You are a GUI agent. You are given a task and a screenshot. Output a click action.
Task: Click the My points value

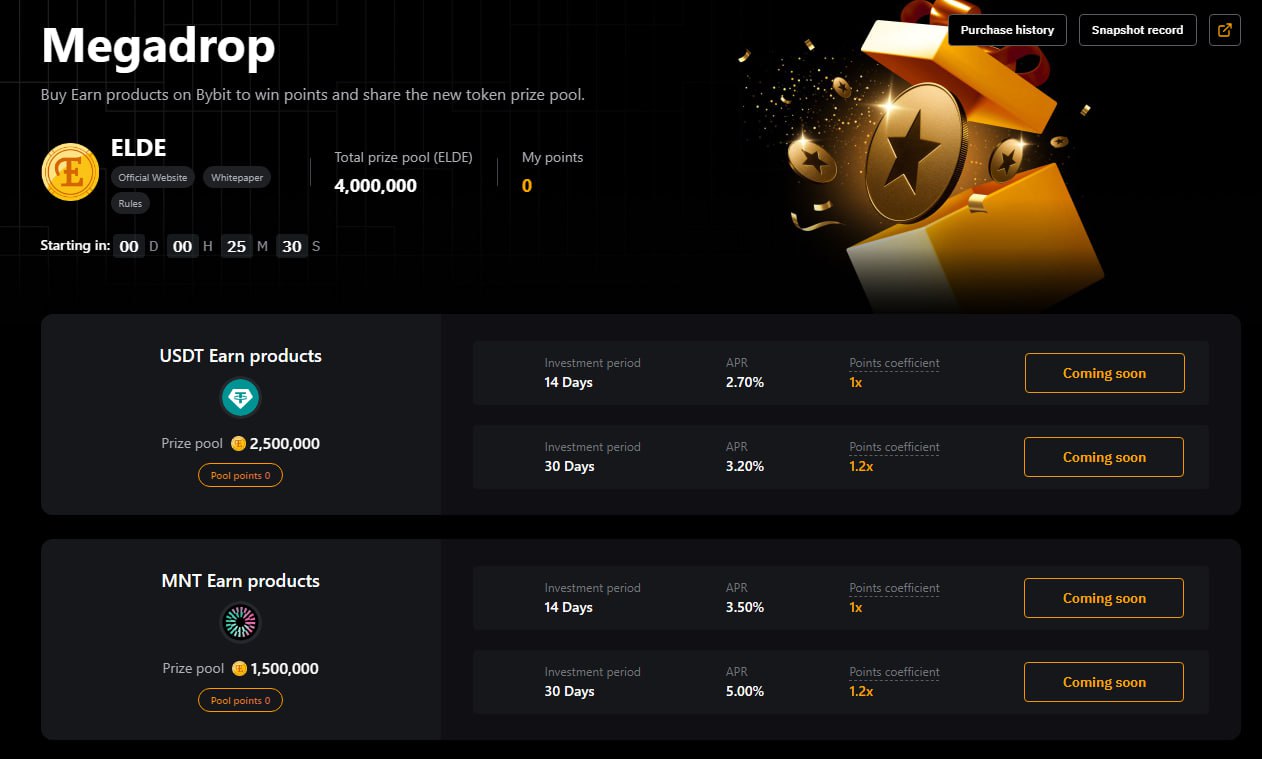[527, 186]
